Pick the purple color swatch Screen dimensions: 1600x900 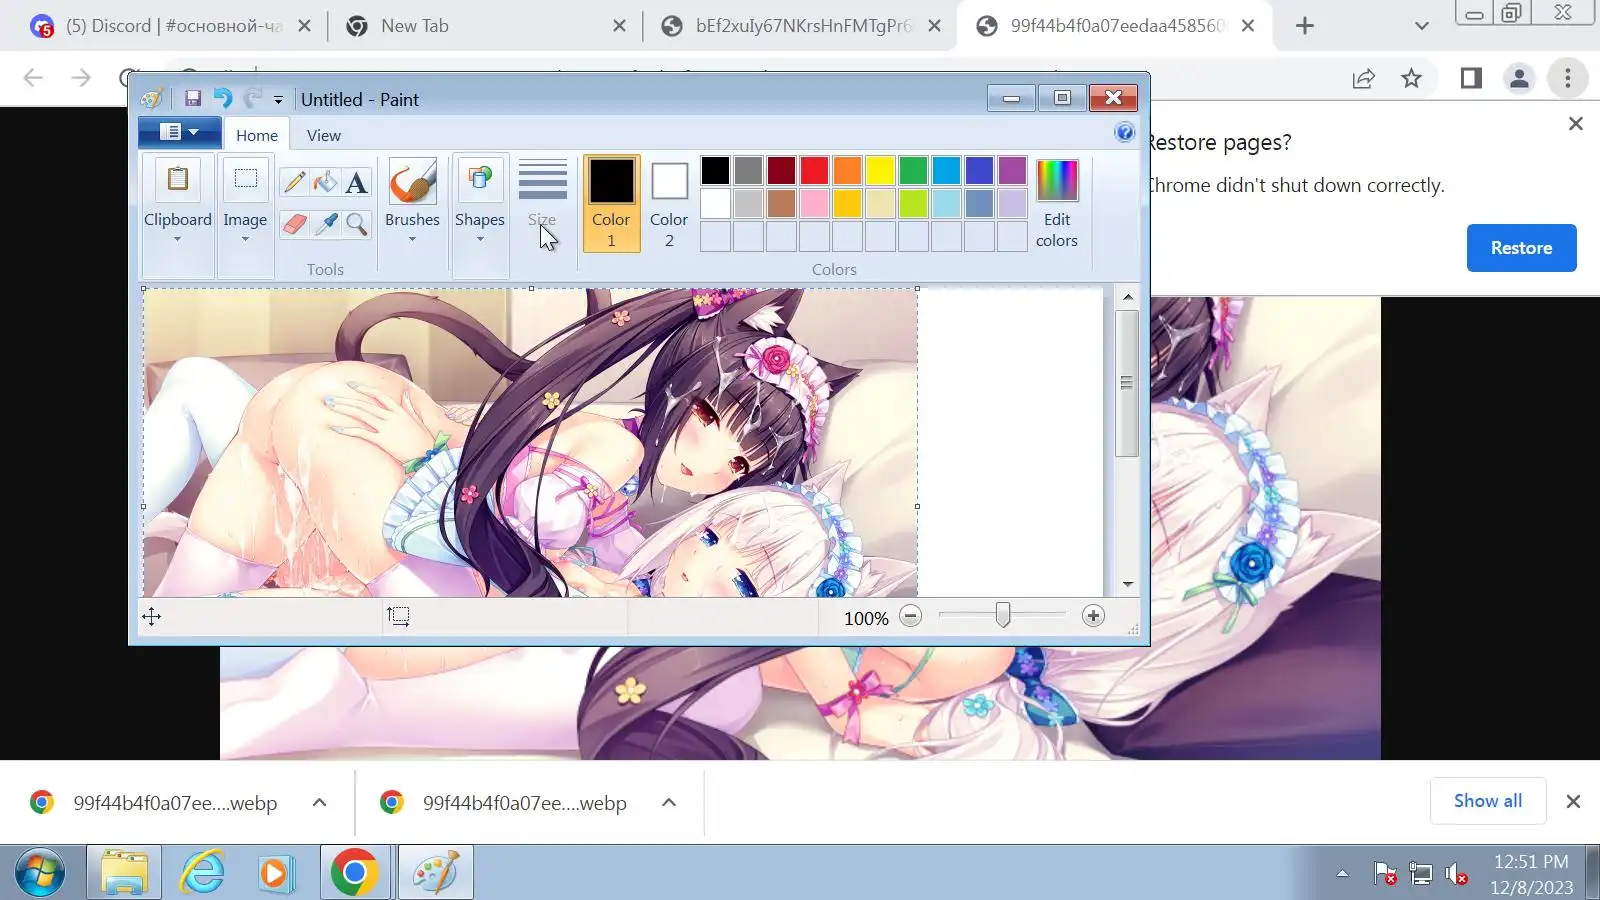pos(1012,170)
